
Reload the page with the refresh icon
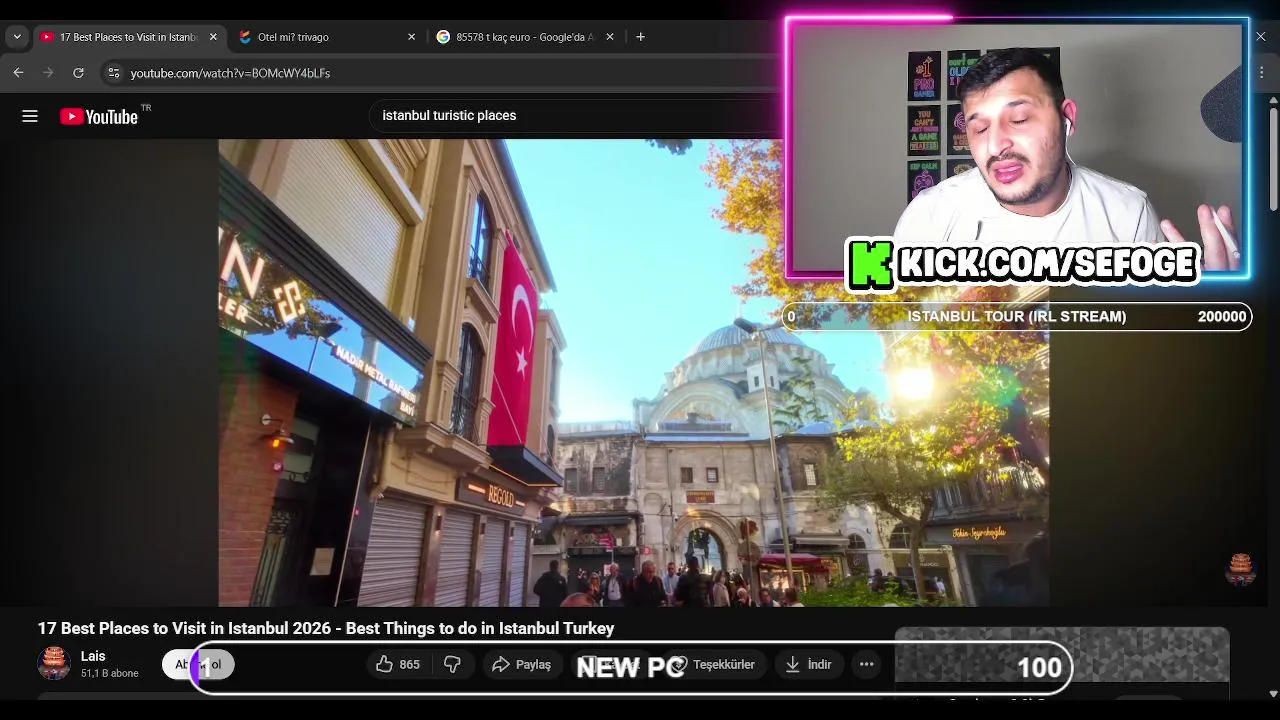(x=78, y=73)
